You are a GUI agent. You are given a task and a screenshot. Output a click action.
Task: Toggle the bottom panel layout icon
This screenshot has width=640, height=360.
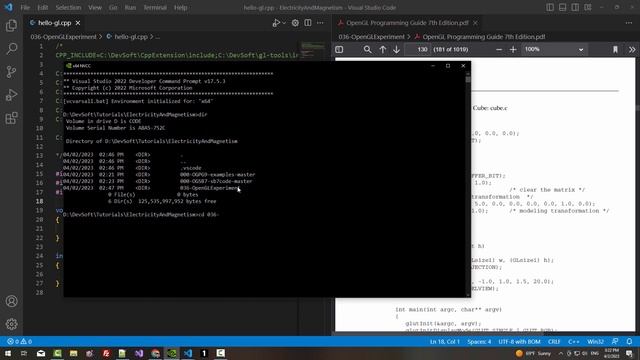click(x=562, y=7)
